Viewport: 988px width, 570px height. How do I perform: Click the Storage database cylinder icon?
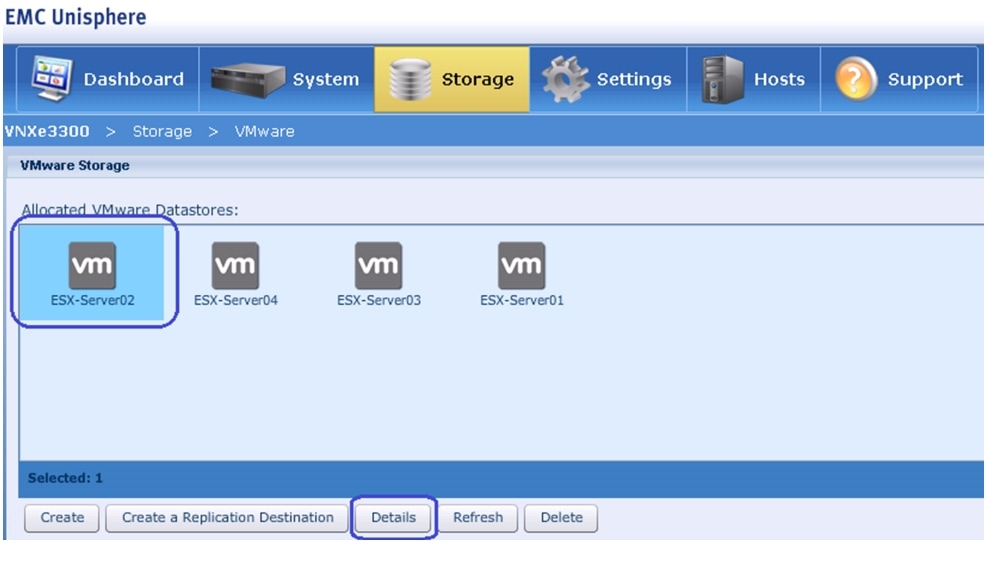pyautogui.click(x=410, y=80)
